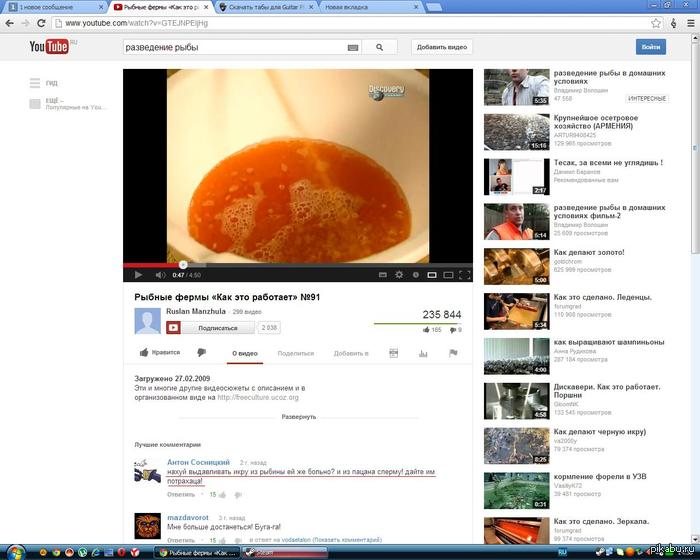The width and height of the screenshot is (700, 560).
Task: Open player settings gear icon
Action: coord(399,274)
